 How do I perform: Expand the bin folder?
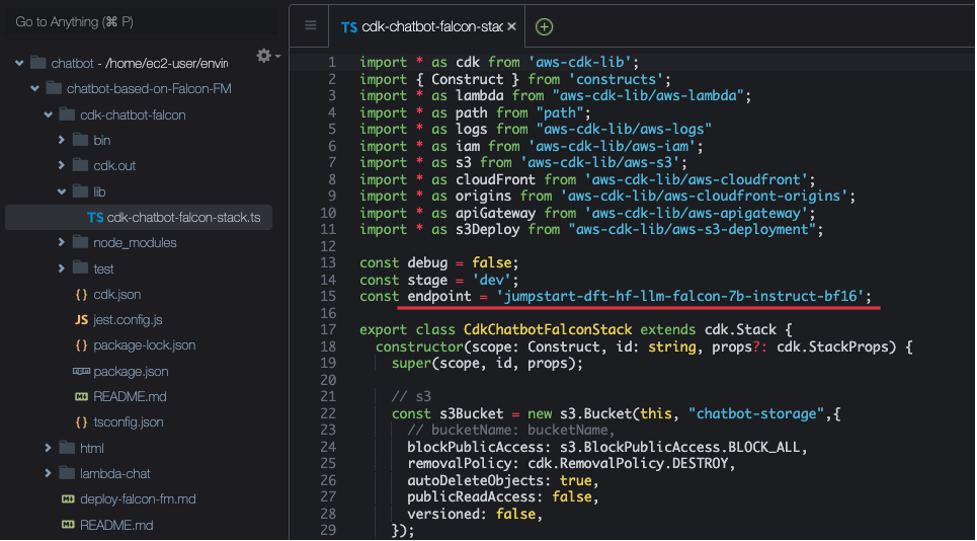coord(62,141)
